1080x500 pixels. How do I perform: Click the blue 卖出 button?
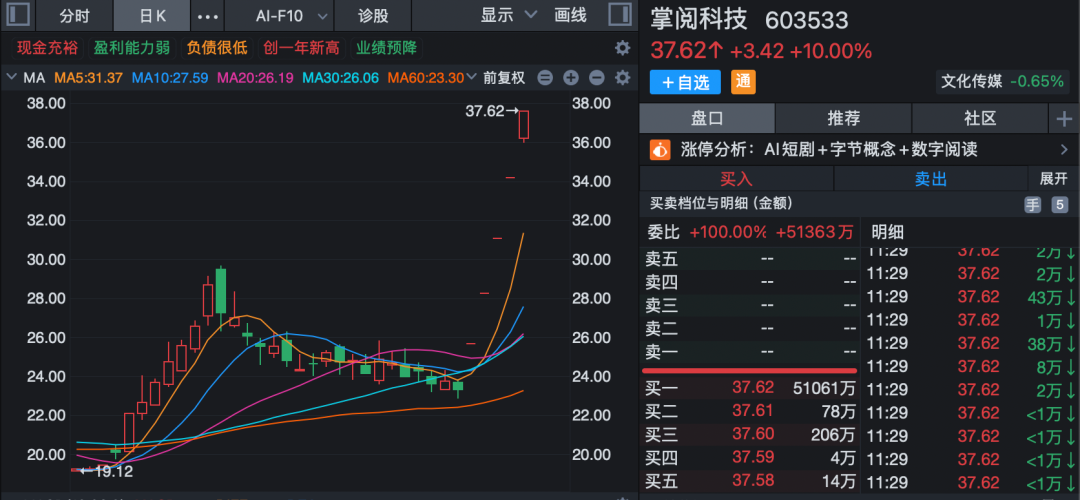[930, 179]
